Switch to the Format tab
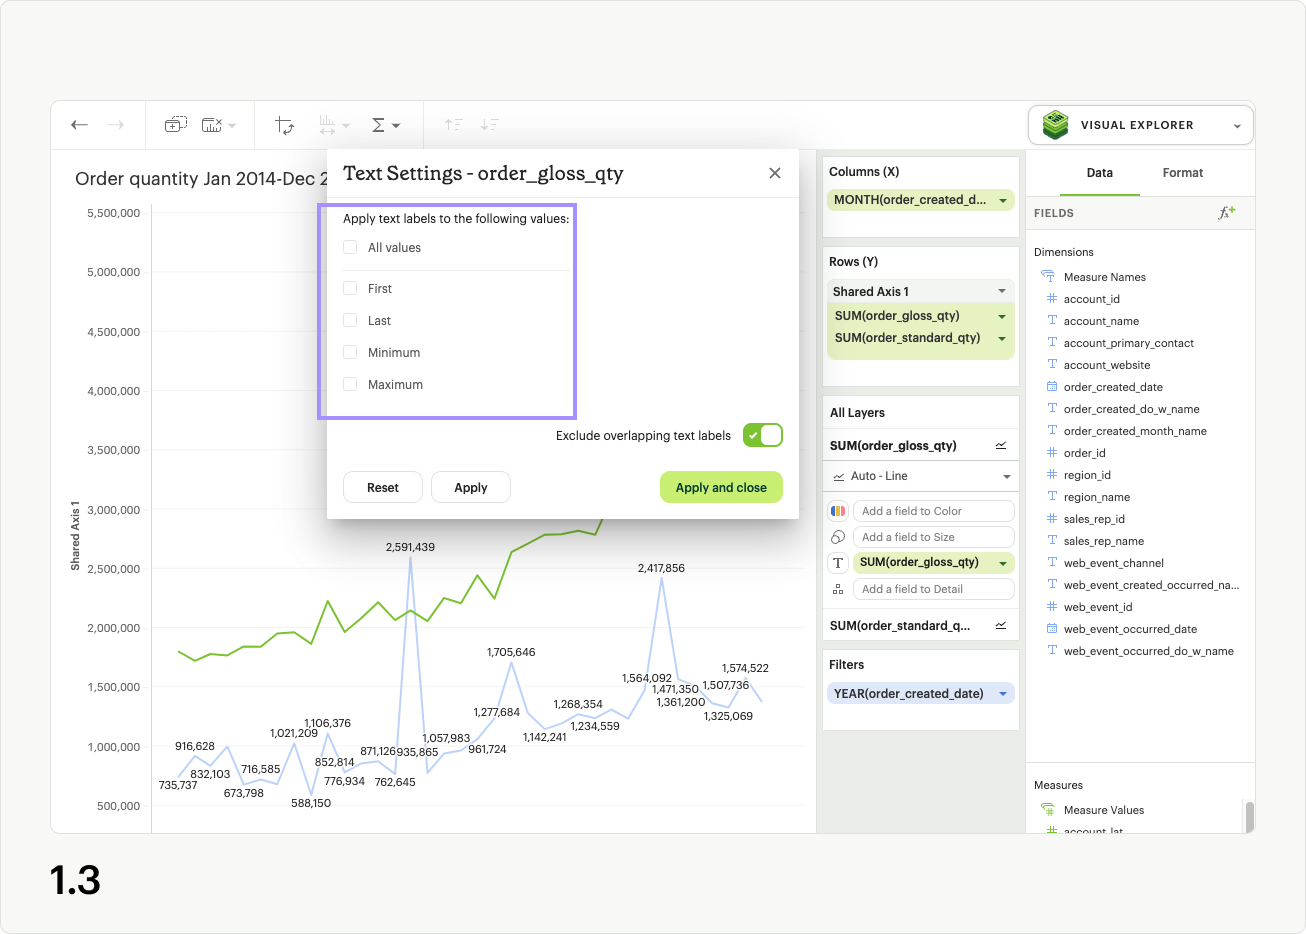1306x934 pixels. [x=1183, y=173]
